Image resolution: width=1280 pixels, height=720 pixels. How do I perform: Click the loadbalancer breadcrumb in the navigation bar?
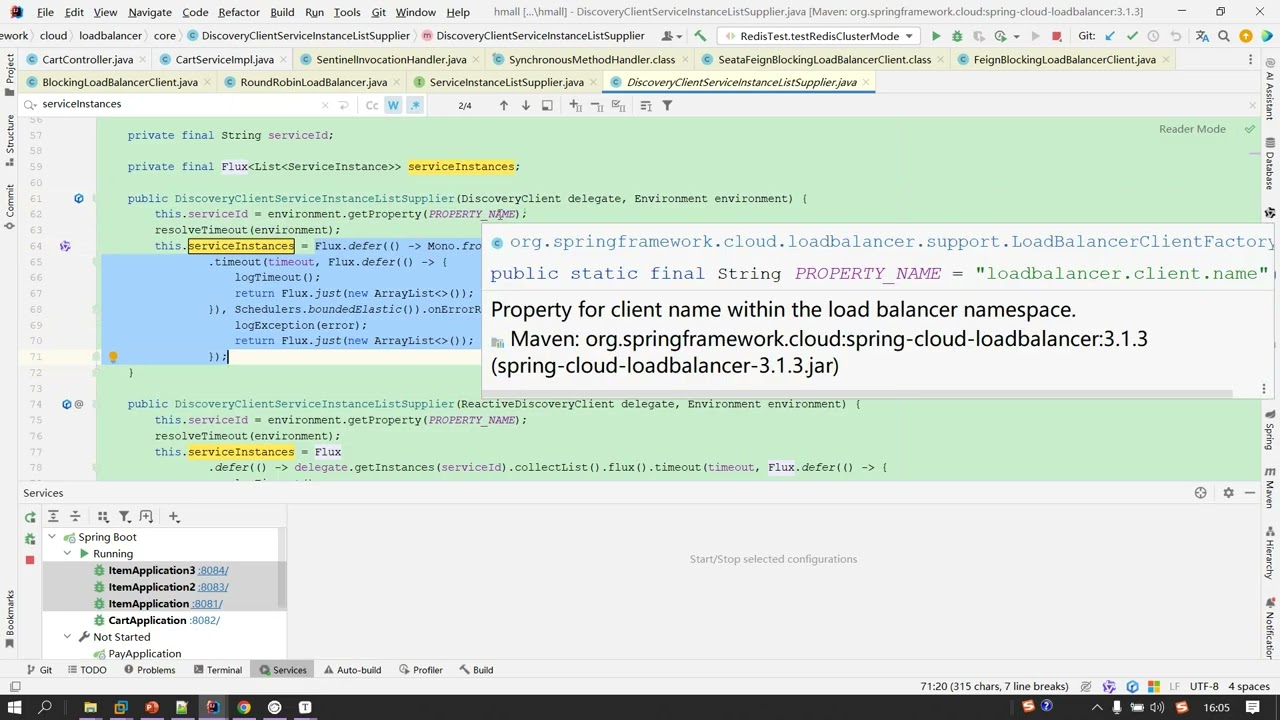click(x=110, y=36)
